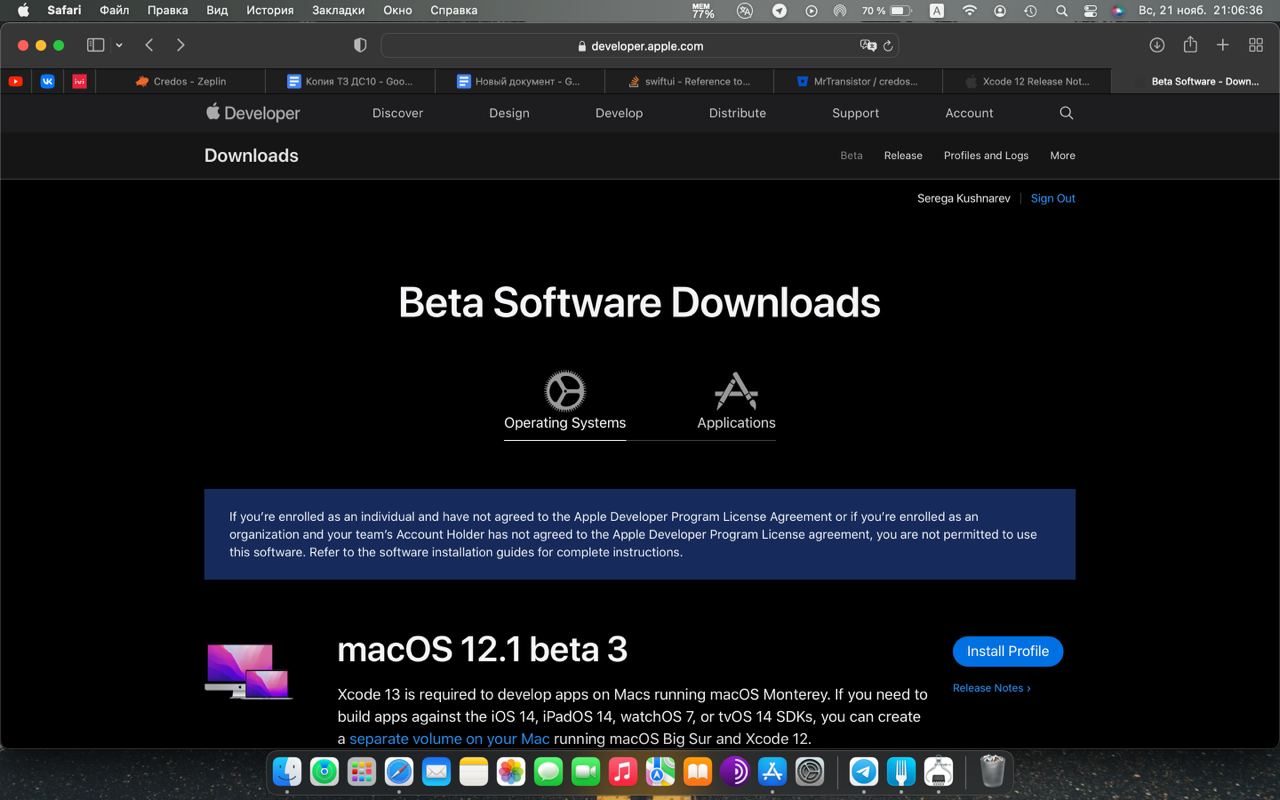1280x800 pixels.
Task: Open Launchpad from the Dock
Action: 361,771
